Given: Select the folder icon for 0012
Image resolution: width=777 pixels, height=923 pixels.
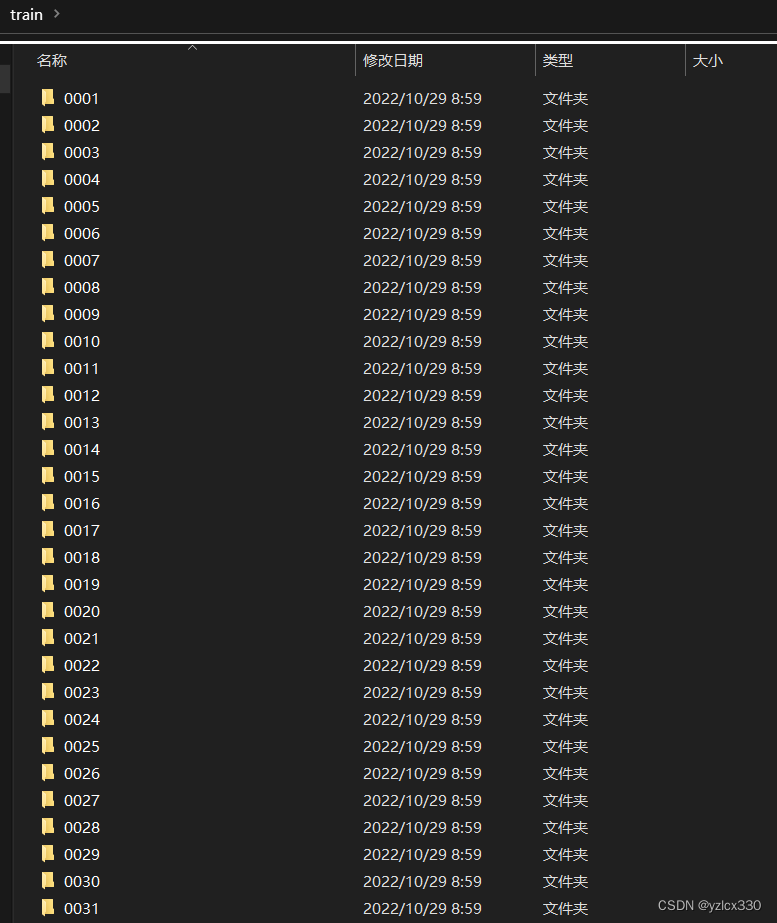Looking at the screenshot, I should coord(48,395).
